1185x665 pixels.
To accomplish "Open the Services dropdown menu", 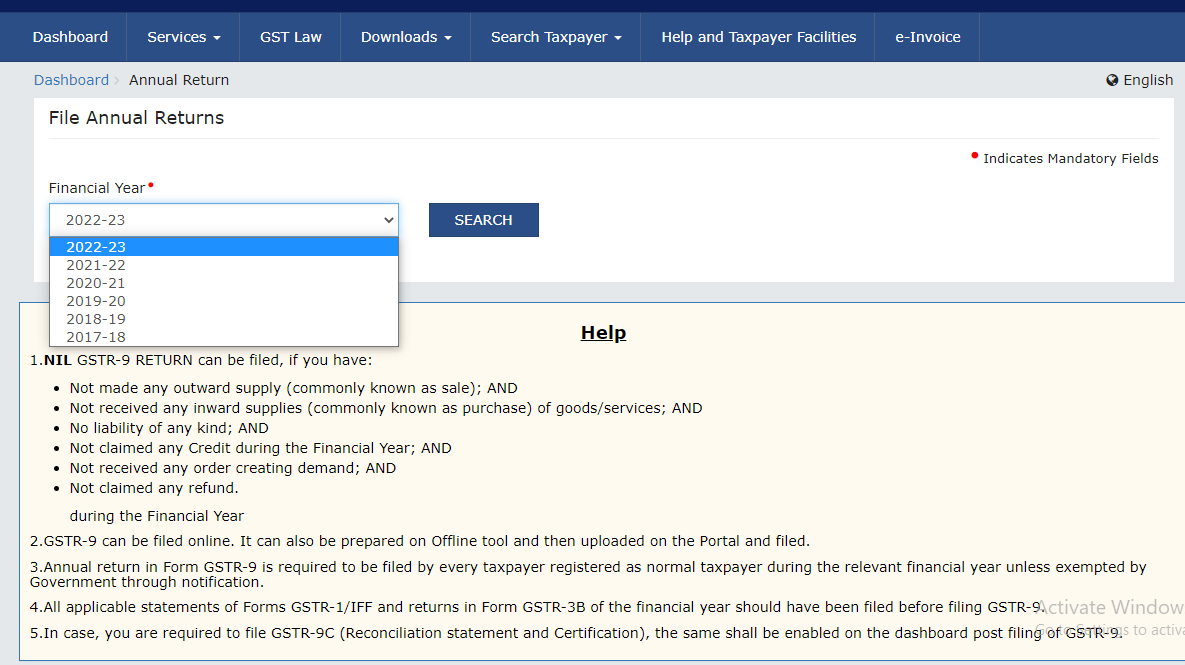I will [x=183, y=37].
